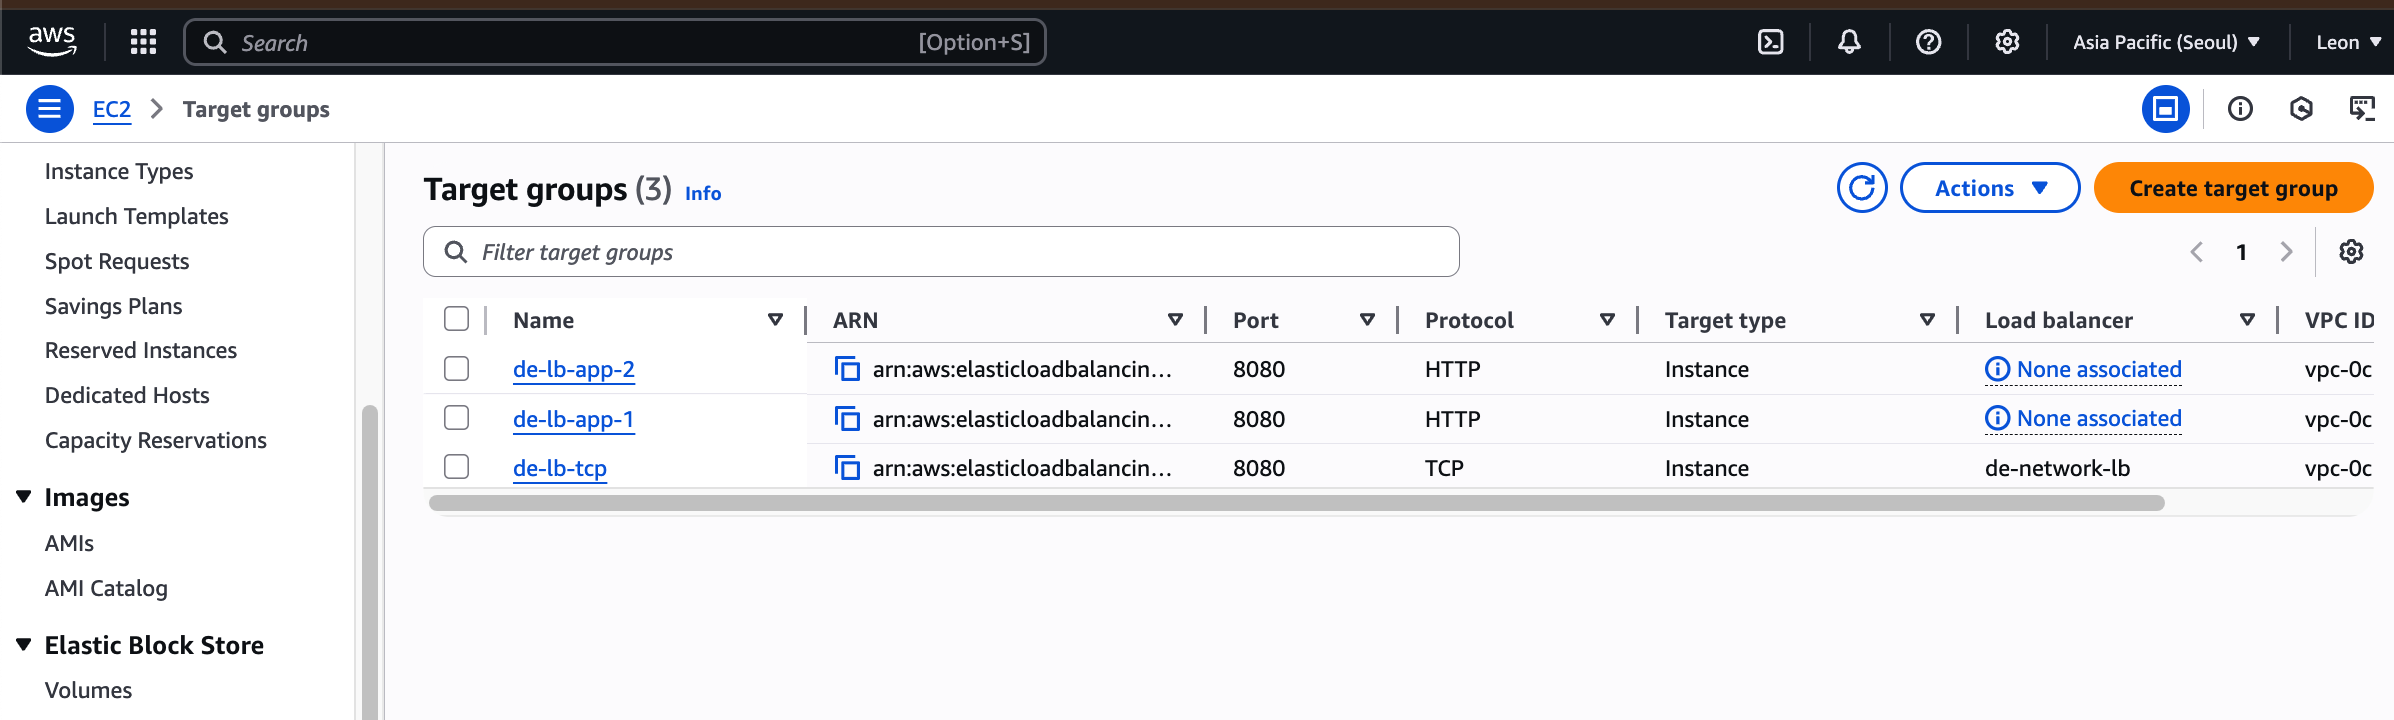The width and height of the screenshot is (2394, 720).
Task: Toggle the hamburger navigation menu
Action: [x=49, y=109]
